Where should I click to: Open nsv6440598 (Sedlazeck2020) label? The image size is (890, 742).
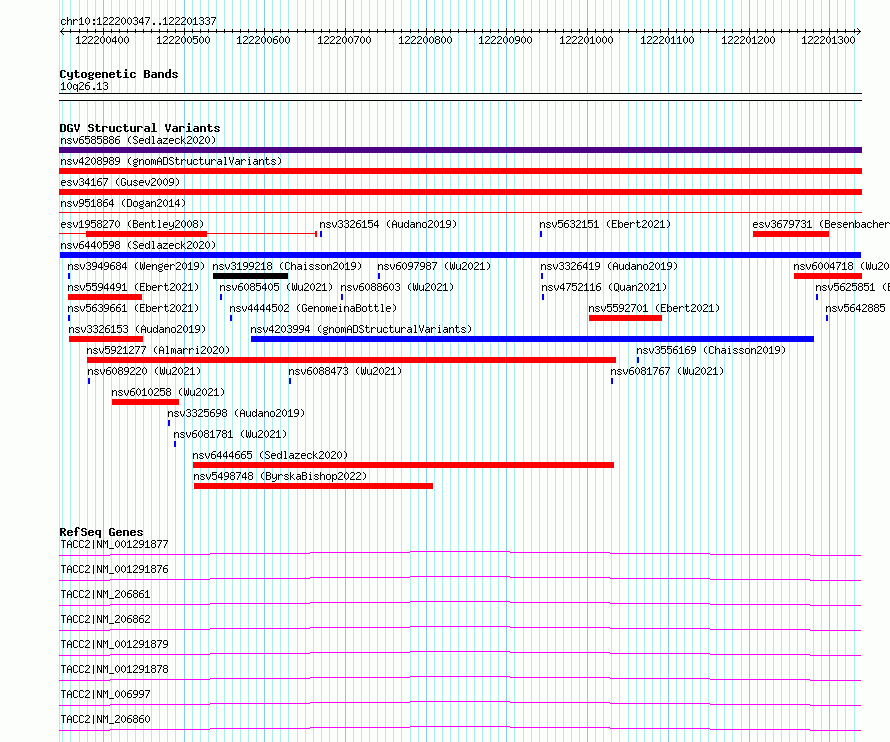click(x=138, y=245)
